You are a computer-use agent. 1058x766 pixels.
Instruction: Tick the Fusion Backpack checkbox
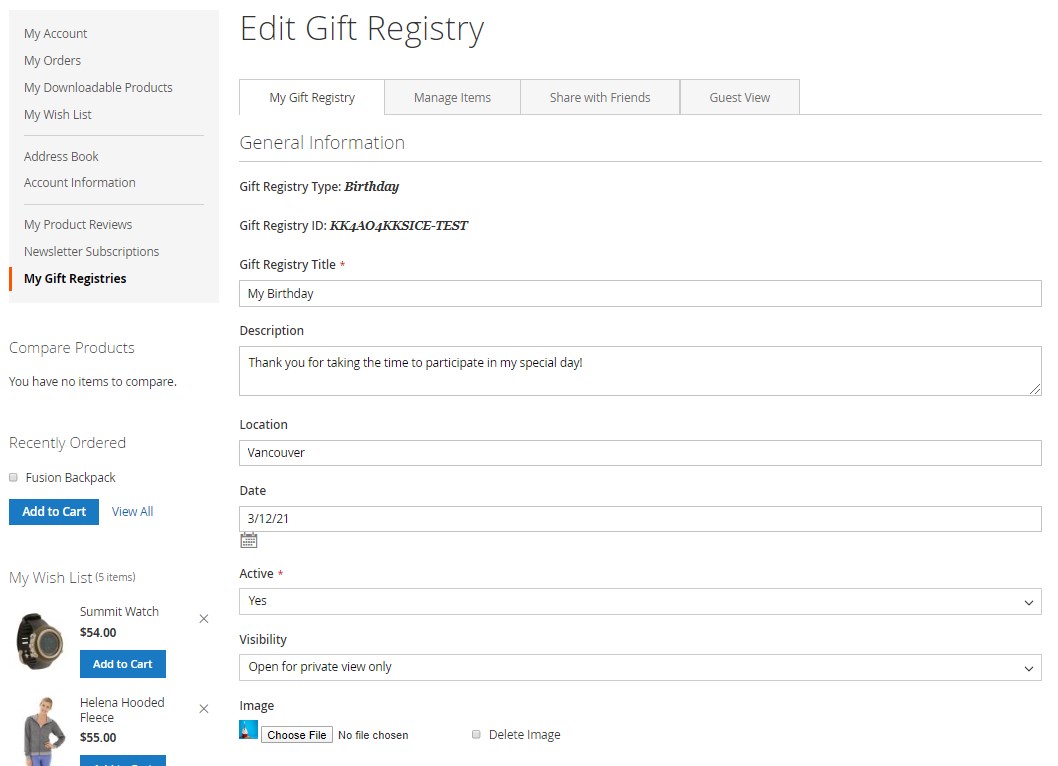click(x=14, y=478)
